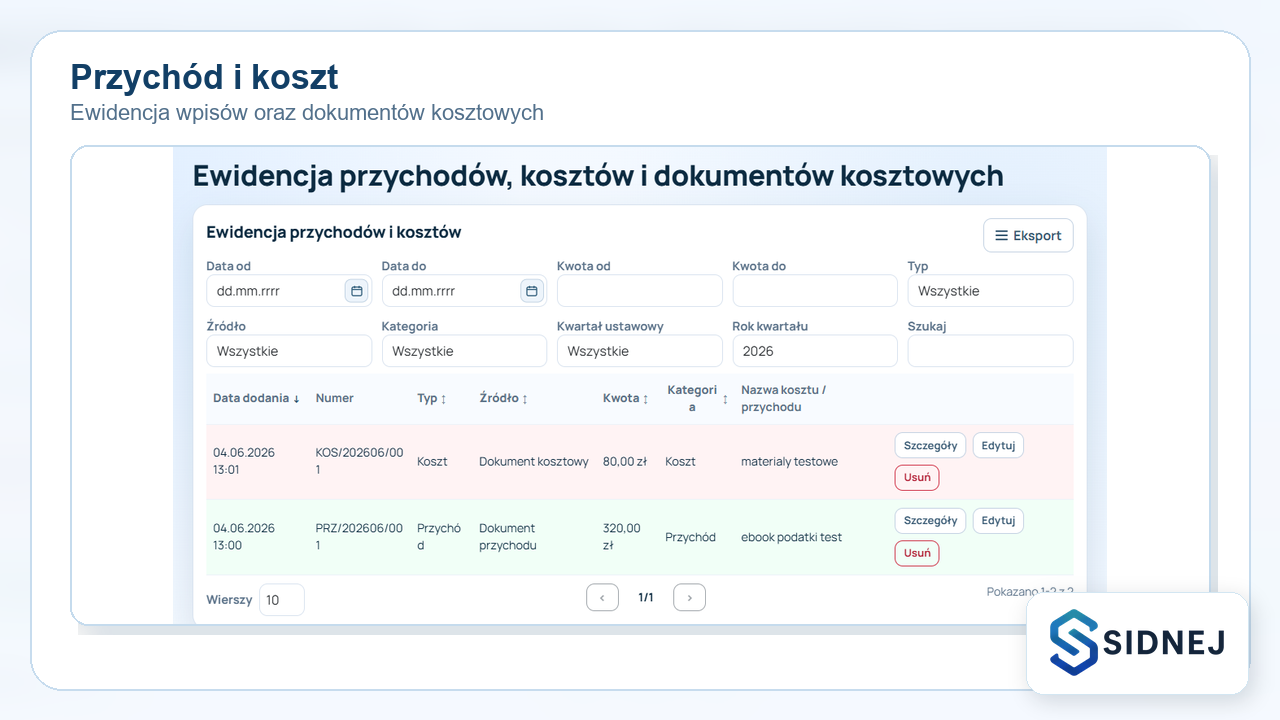Click the Kwota do input field
Viewport: 1280px width, 720px height.
tap(815, 291)
